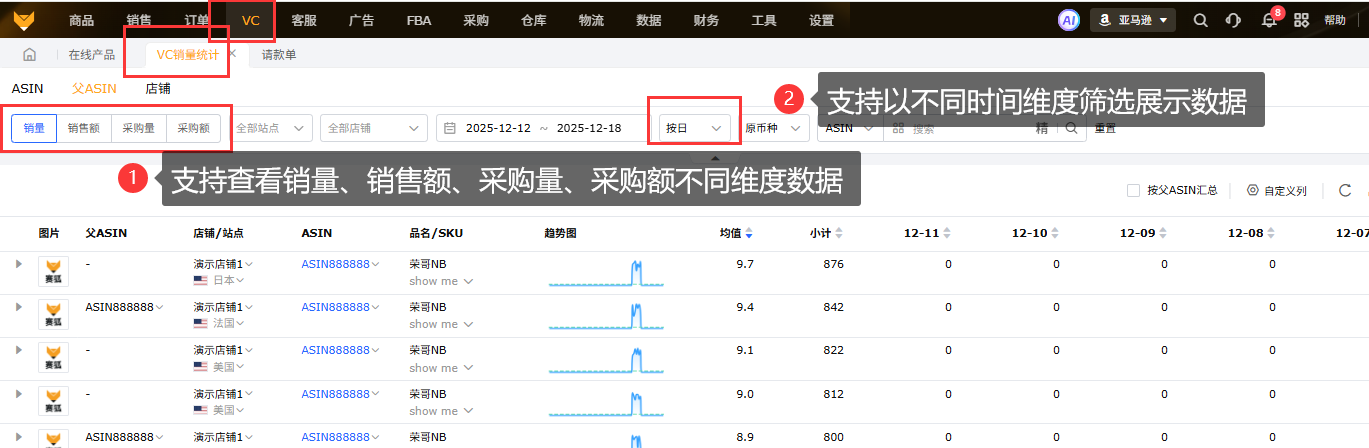Open customer support headset icon
Image resolution: width=1369 pixels, height=448 pixels.
click(1233, 20)
